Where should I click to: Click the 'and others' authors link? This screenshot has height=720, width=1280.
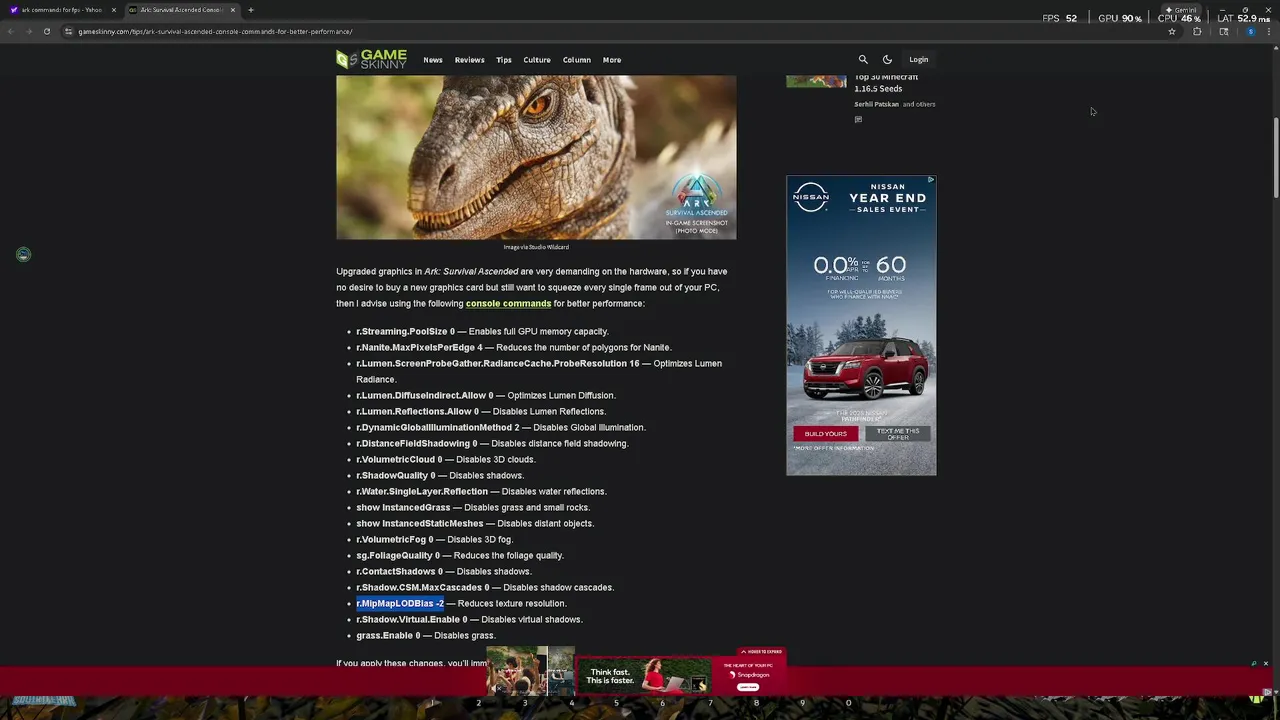tap(919, 104)
